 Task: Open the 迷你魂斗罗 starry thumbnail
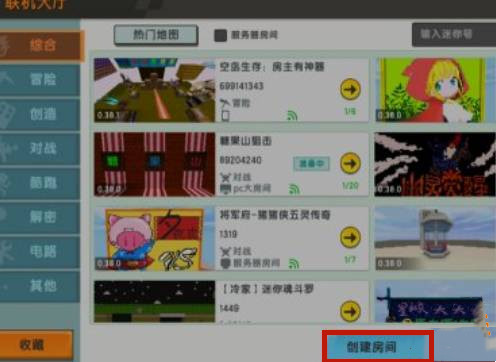(154, 302)
